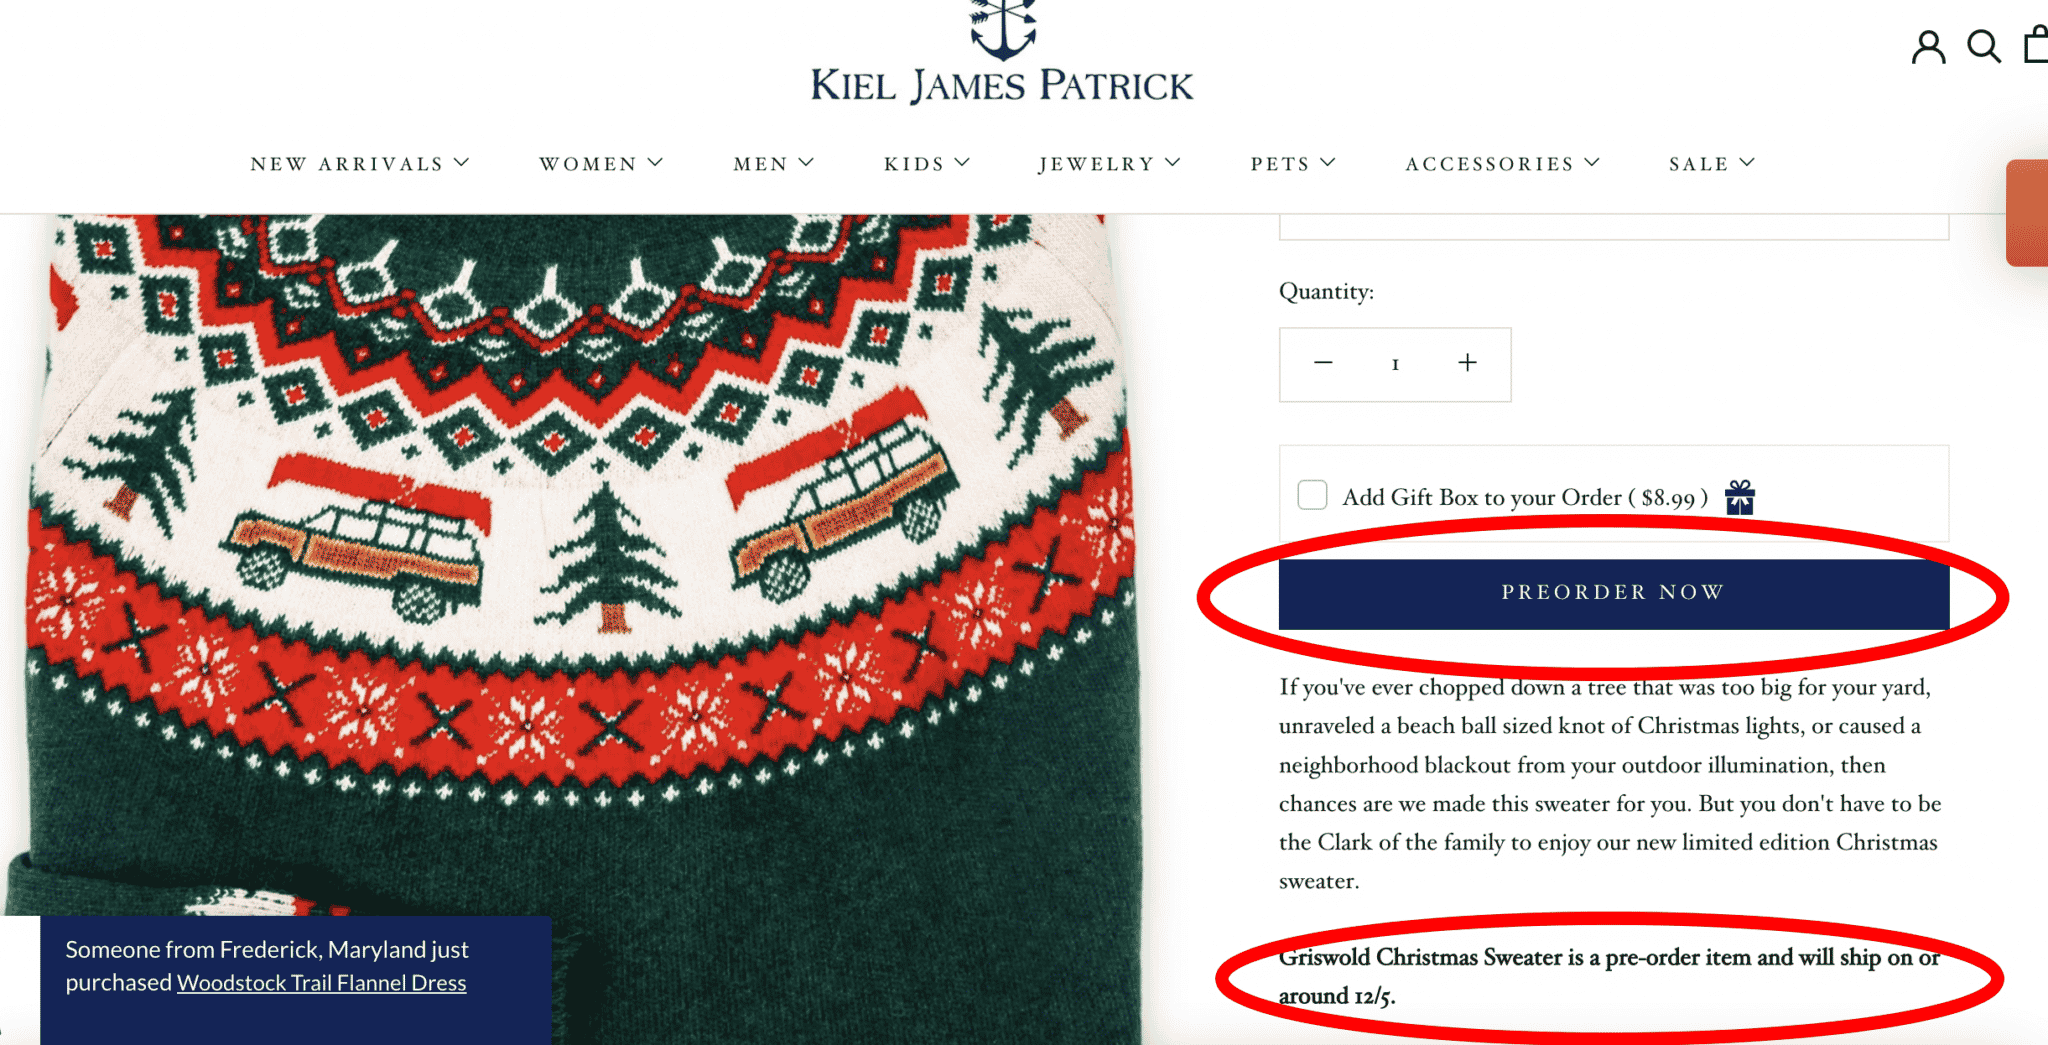
Task: Open the orange side tab at right edge
Action: coord(2027,213)
